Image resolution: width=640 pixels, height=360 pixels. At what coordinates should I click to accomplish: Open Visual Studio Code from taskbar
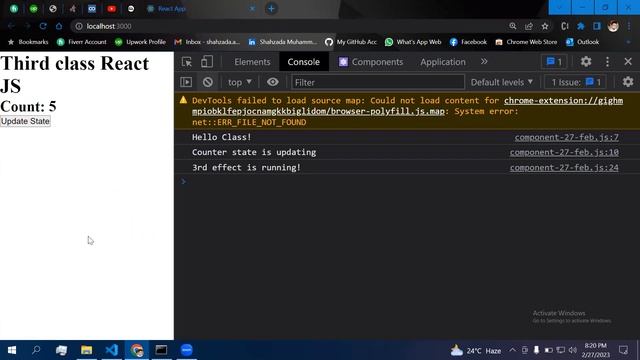[x=111, y=350]
